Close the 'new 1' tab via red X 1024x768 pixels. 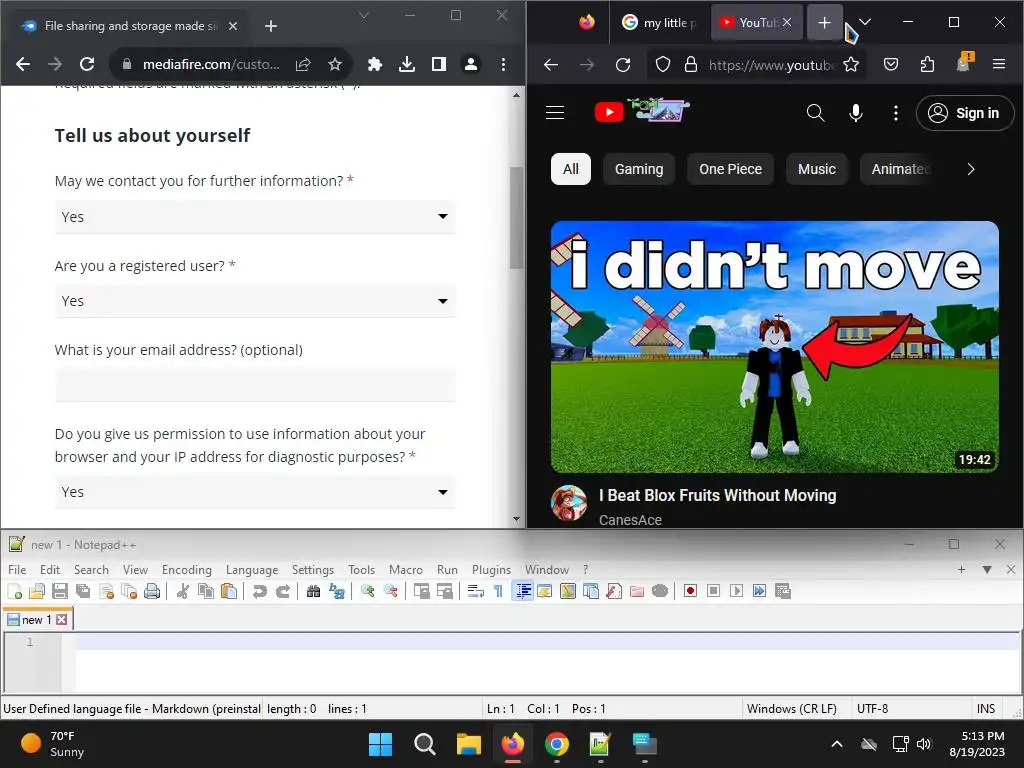[61, 620]
